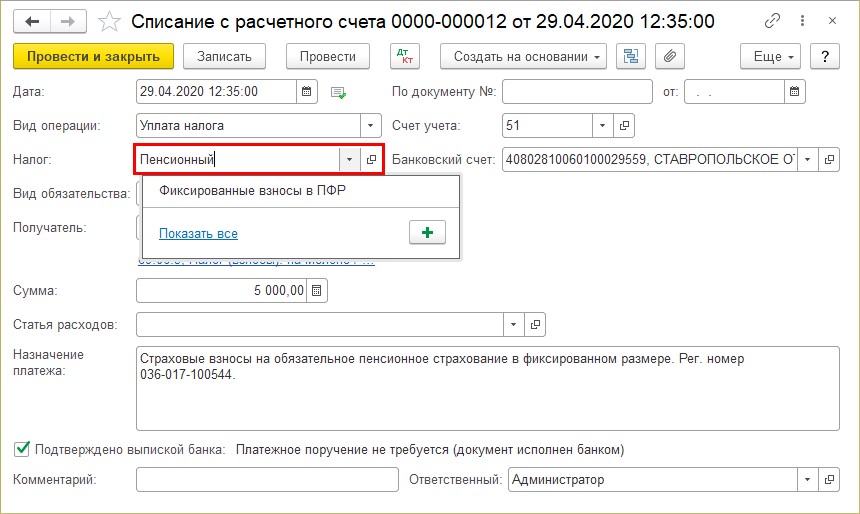Click 'Провести и закрыть' button
Image resolution: width=860 pixels, height=514 pixels.
click(93, 57)
